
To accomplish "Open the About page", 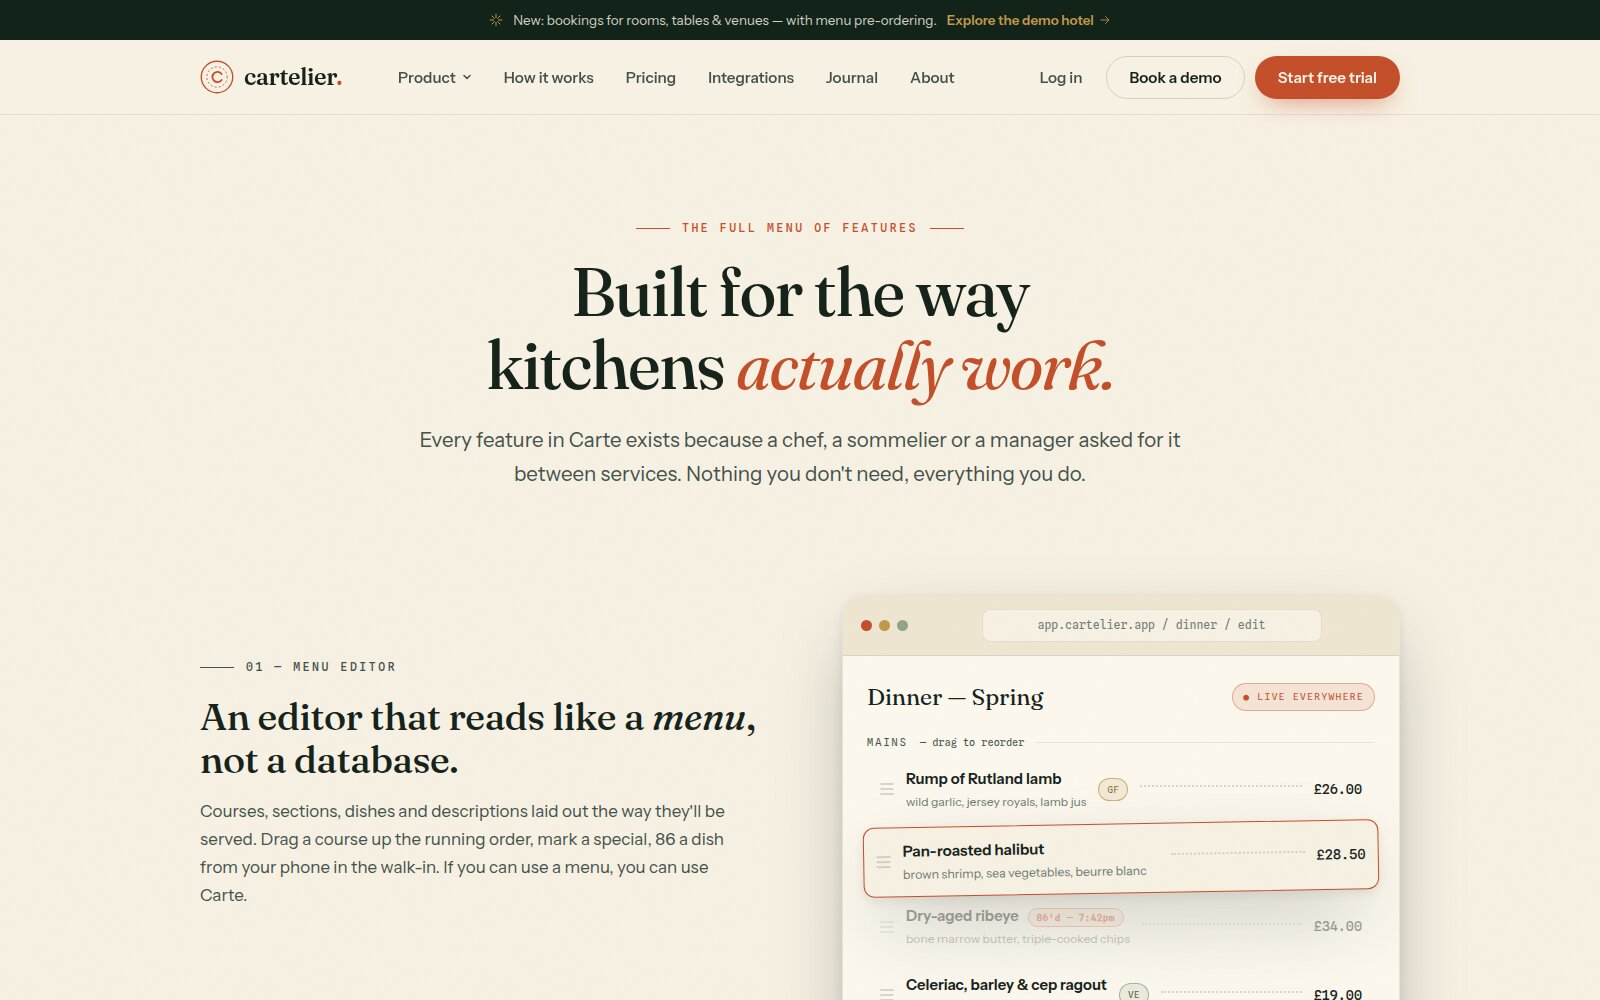I will (932, 77).
